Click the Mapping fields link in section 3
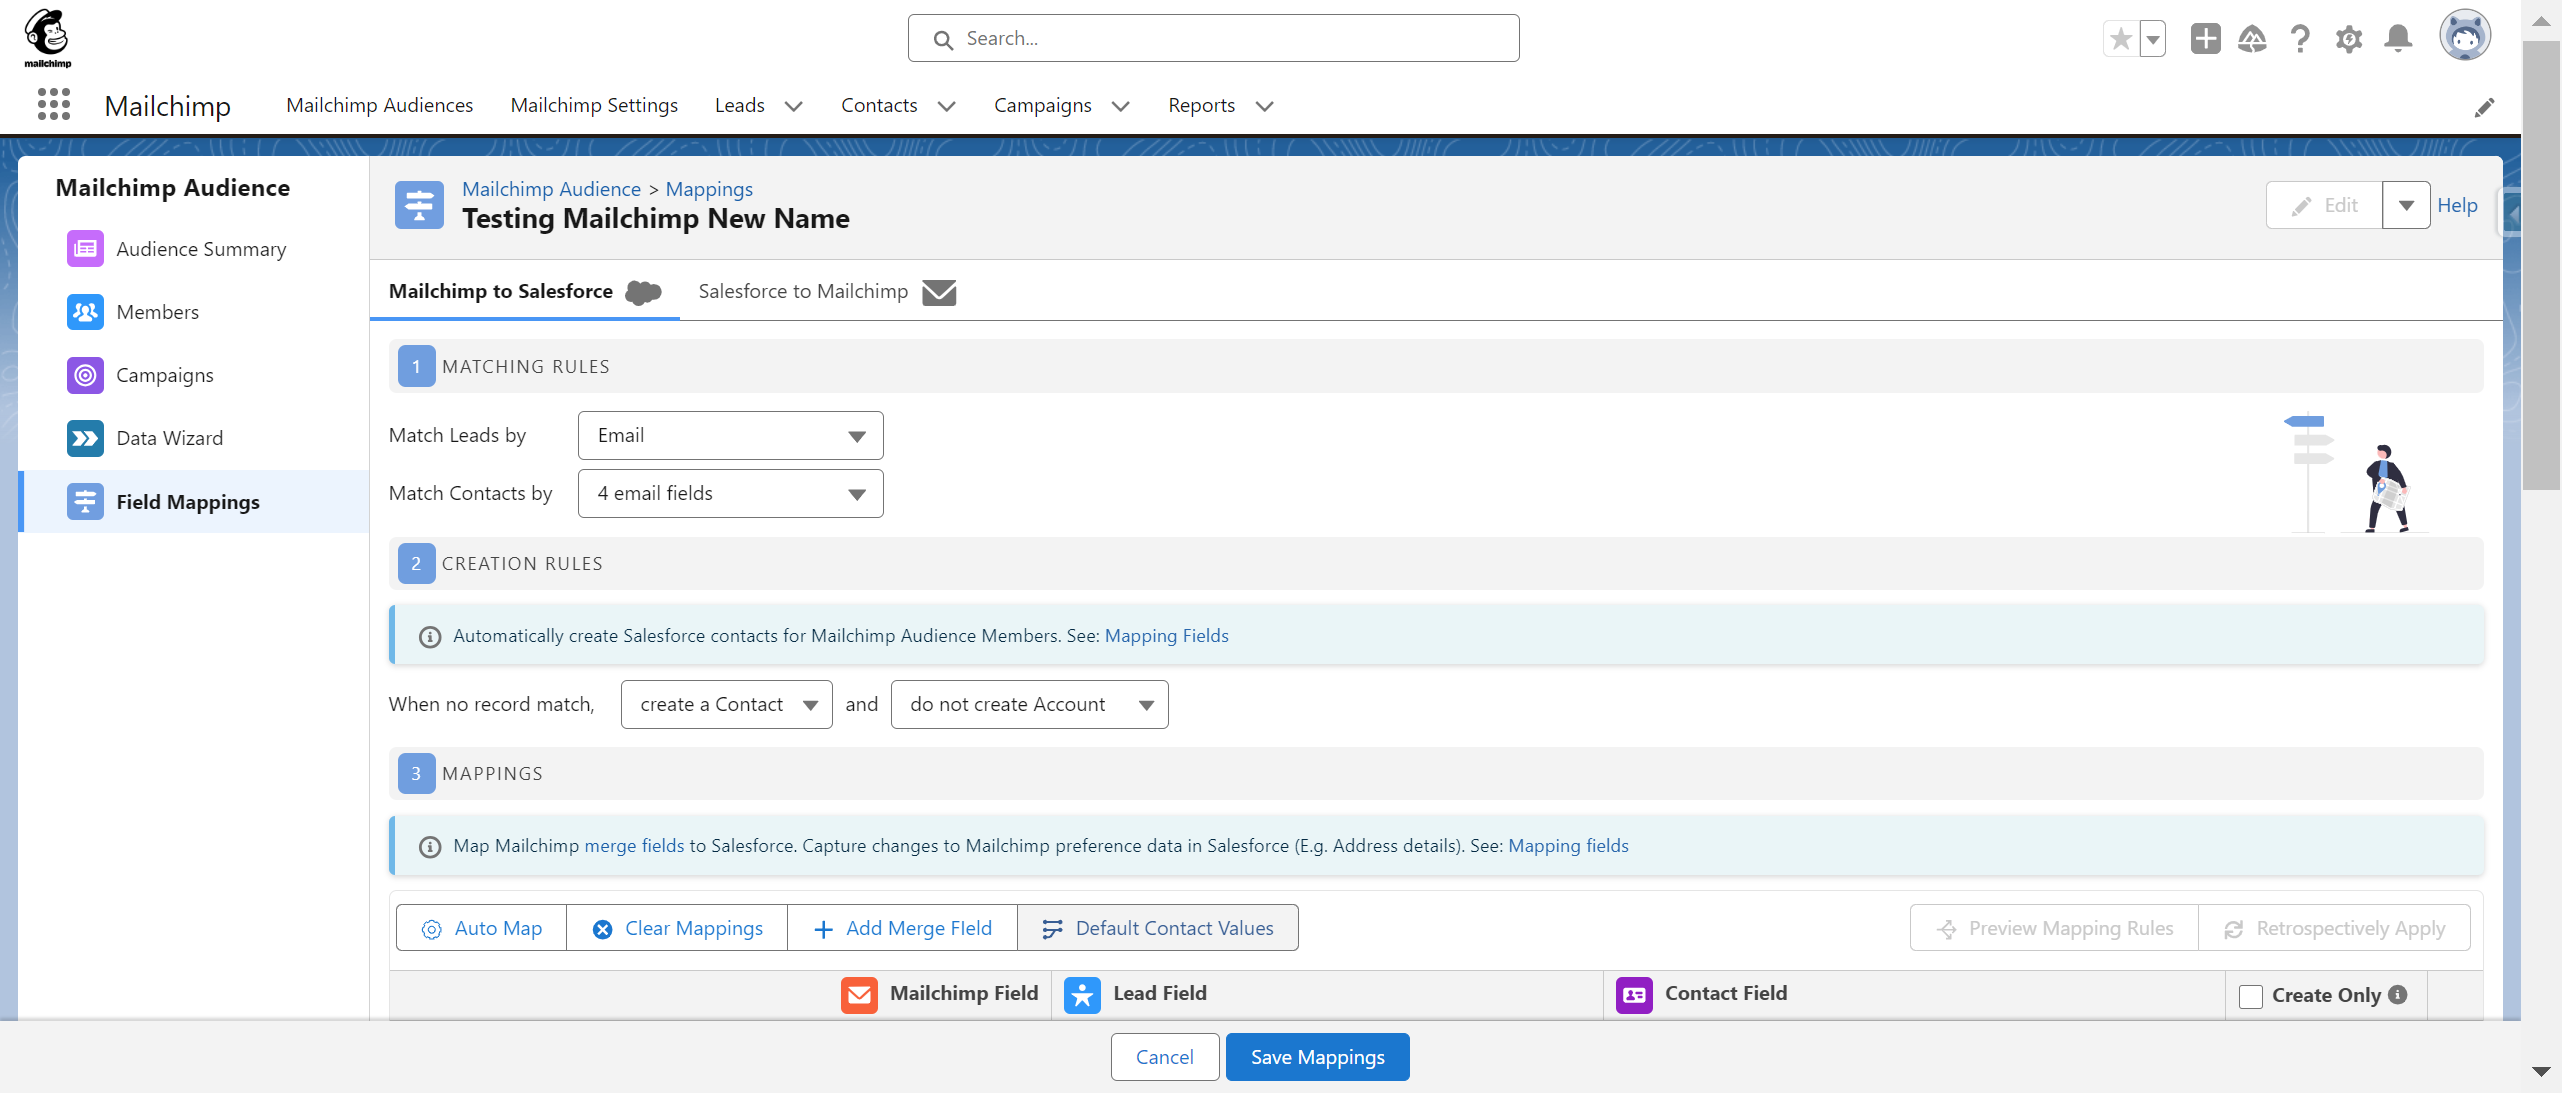The height and width of the screenshot is (1093, 2562). point(1567,845)
